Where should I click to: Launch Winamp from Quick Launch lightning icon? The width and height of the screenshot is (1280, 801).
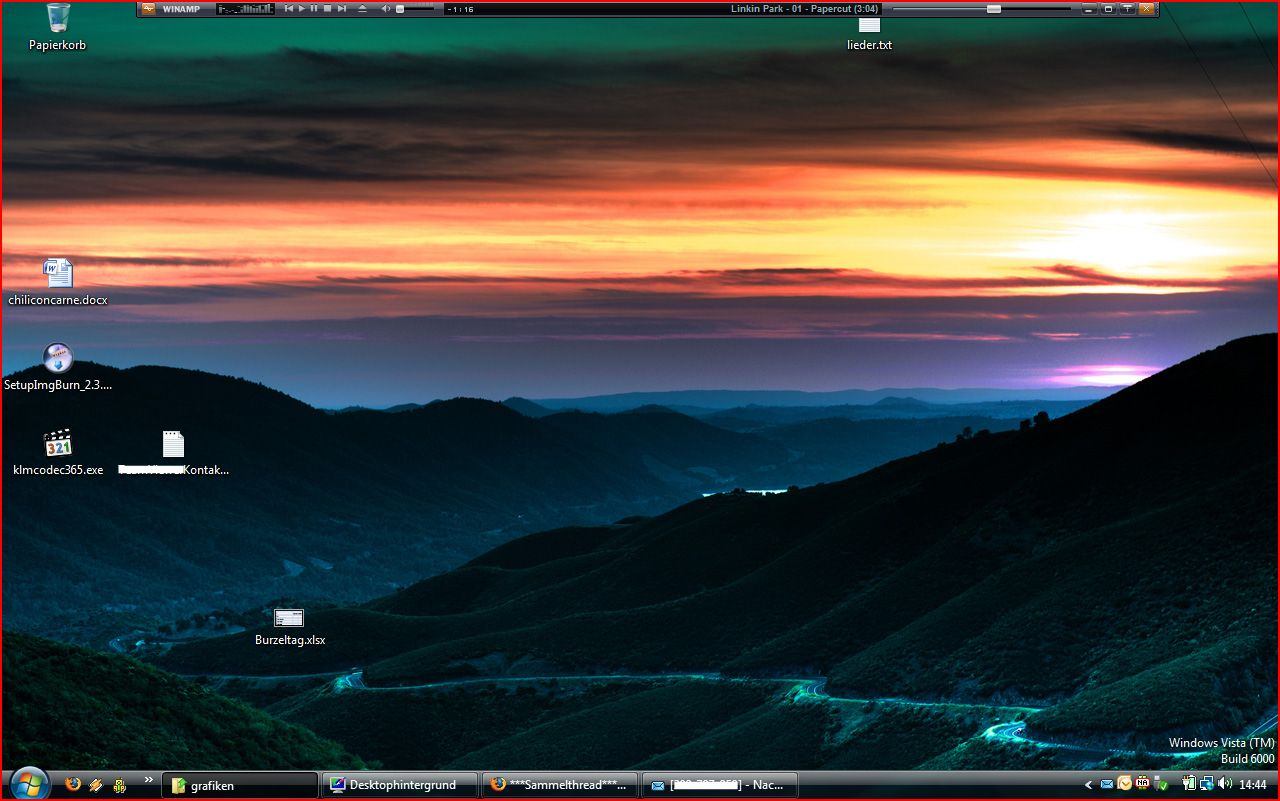[96, 785]
